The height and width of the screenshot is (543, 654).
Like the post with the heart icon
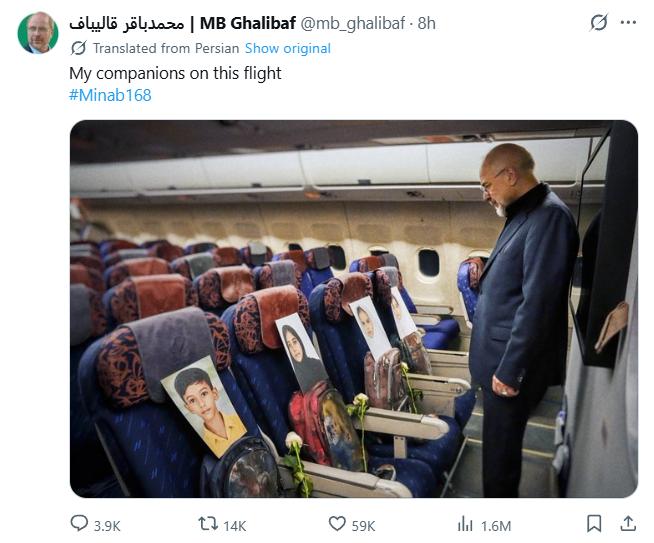click(x=337, y=524)
